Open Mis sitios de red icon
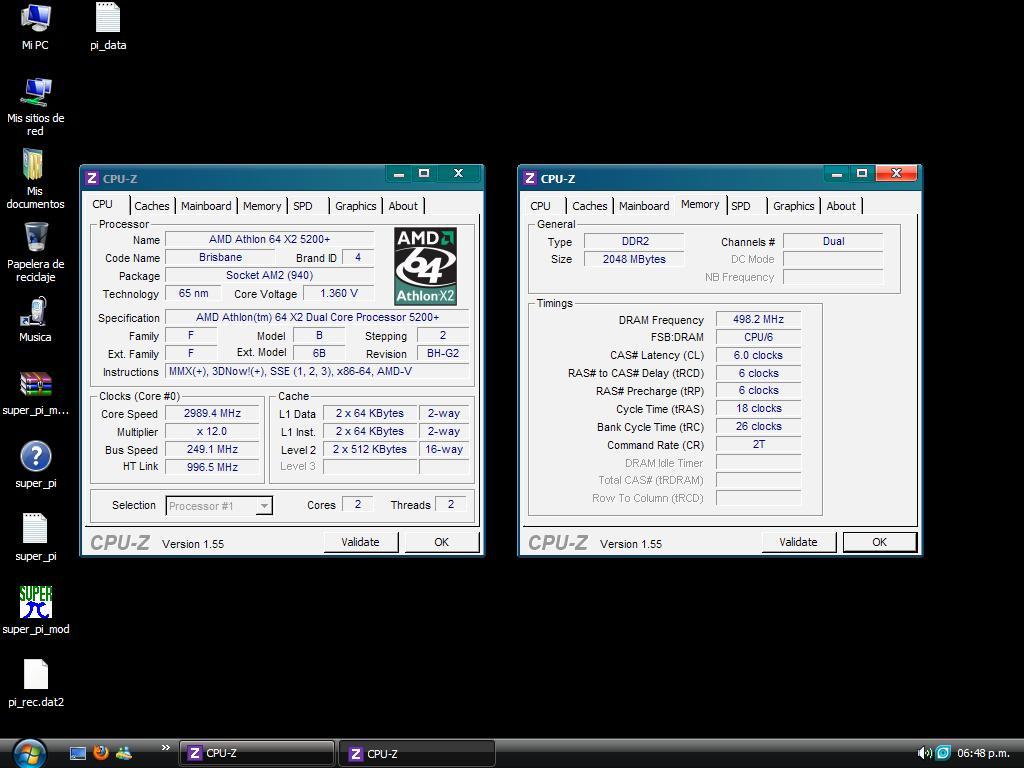The image size is (1024, 768). (x=35, y=92)
